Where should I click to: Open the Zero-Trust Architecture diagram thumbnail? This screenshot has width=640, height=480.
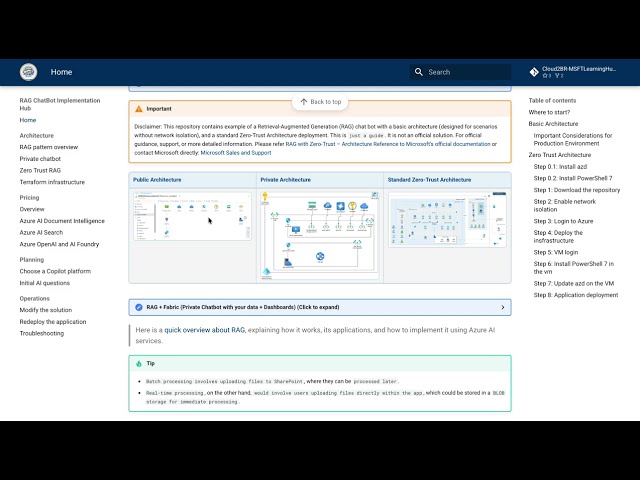click(x=447, y=219)
